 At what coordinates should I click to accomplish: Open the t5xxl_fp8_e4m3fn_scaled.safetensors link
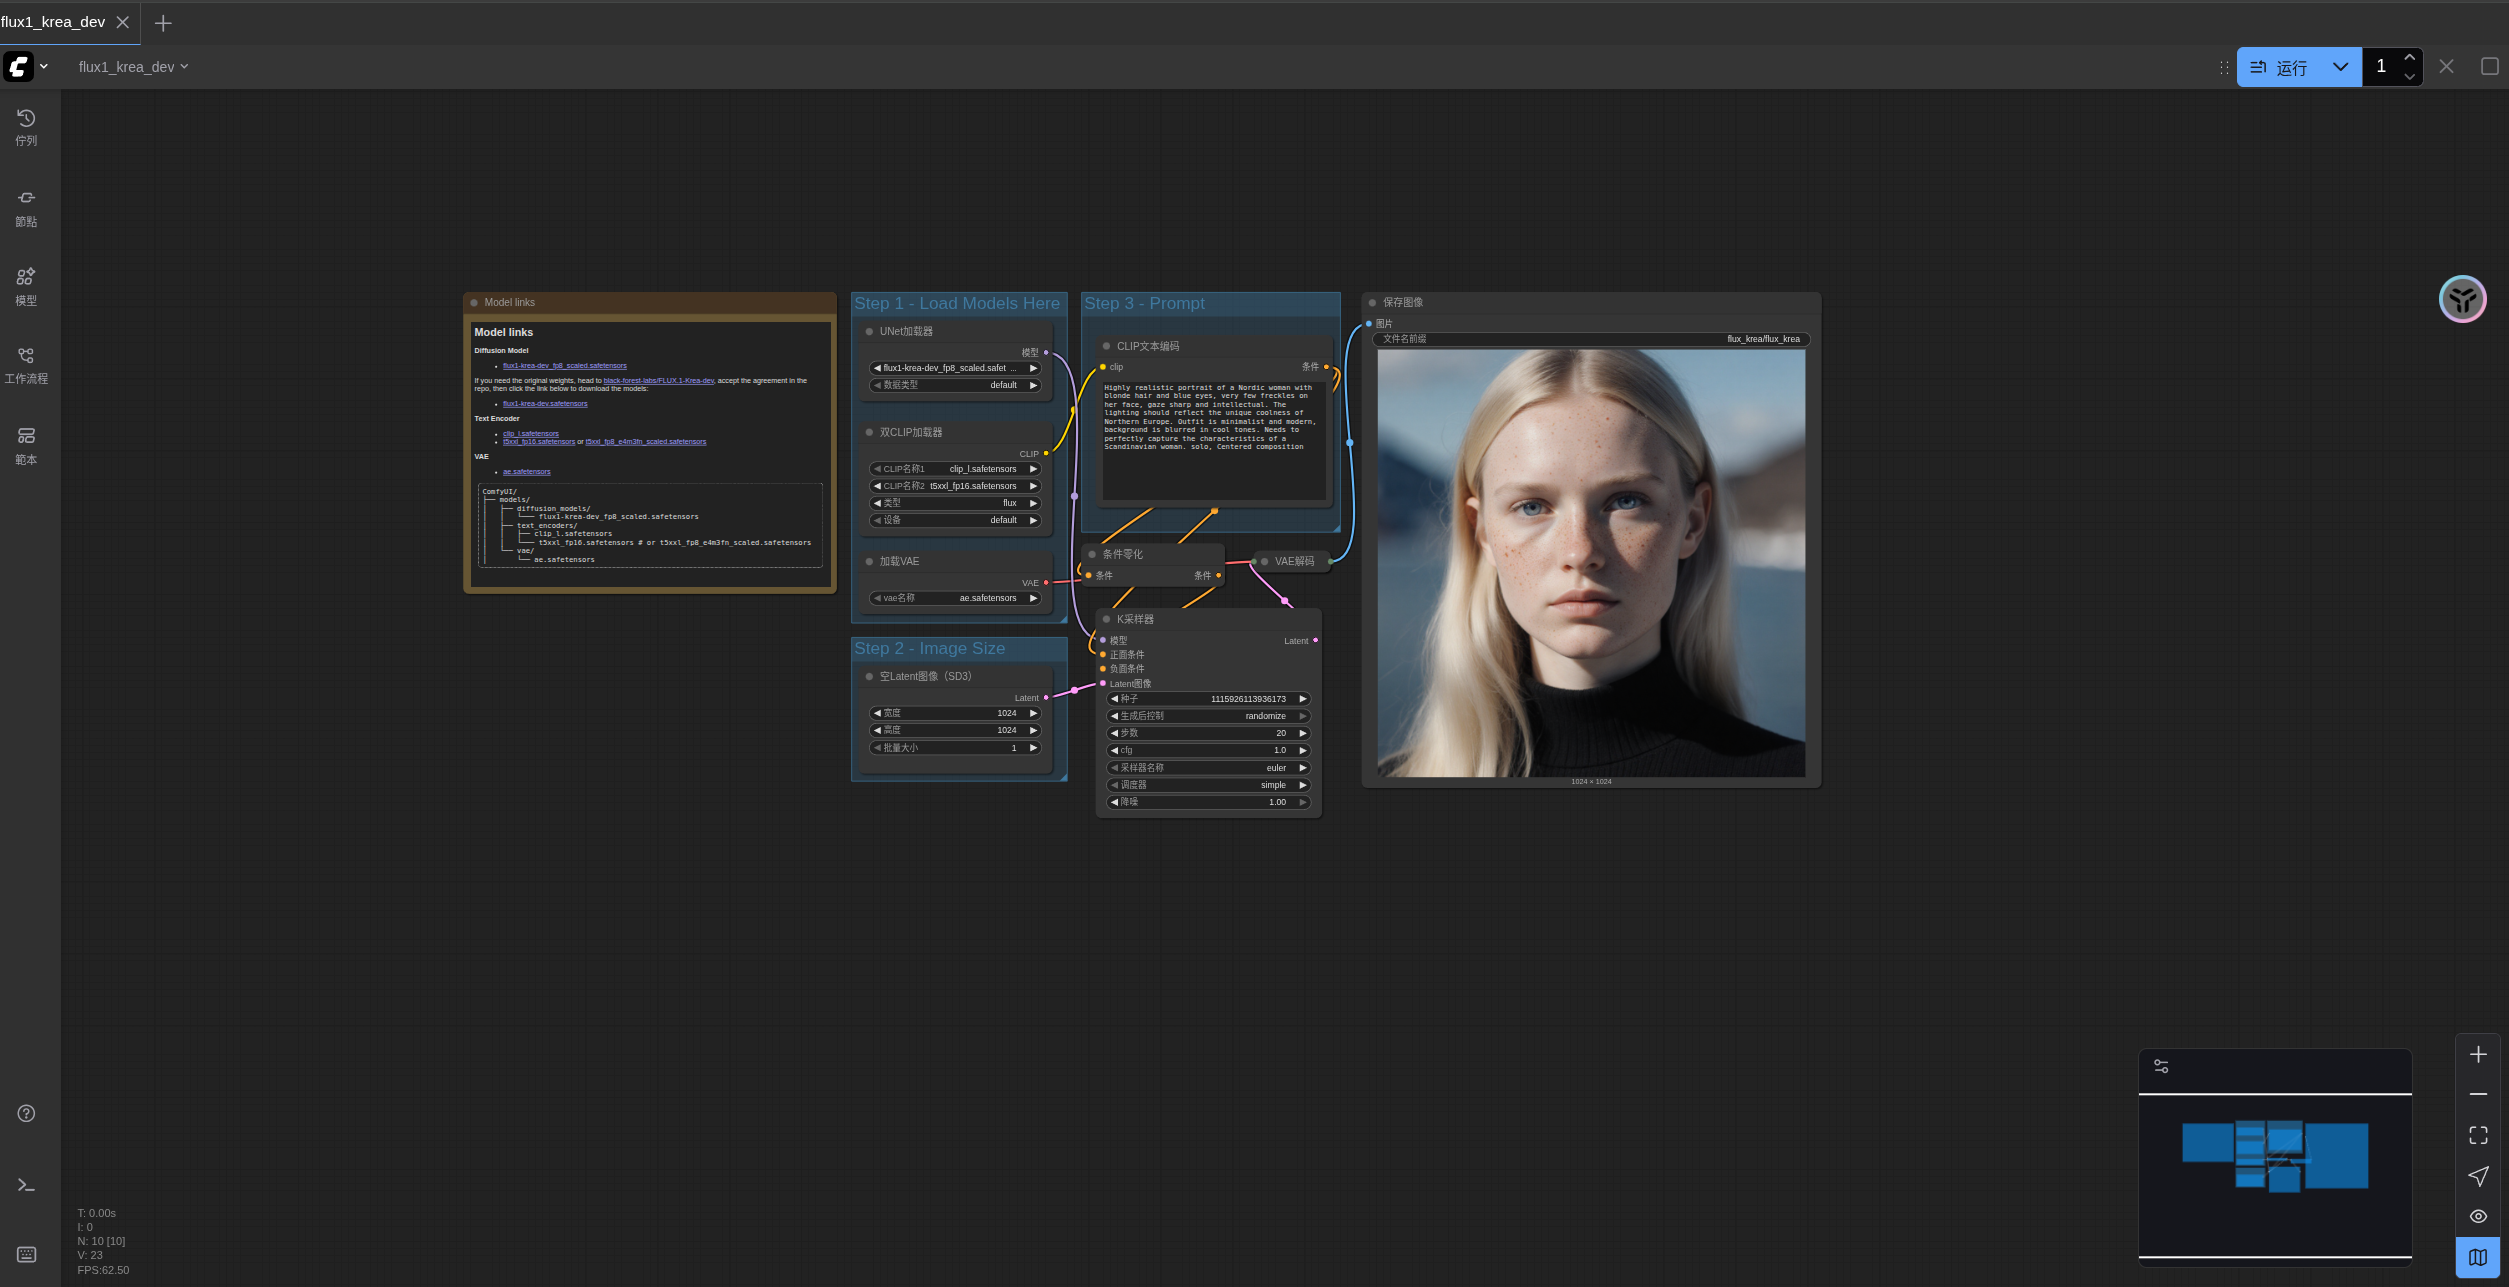click(x=646, y=442)
